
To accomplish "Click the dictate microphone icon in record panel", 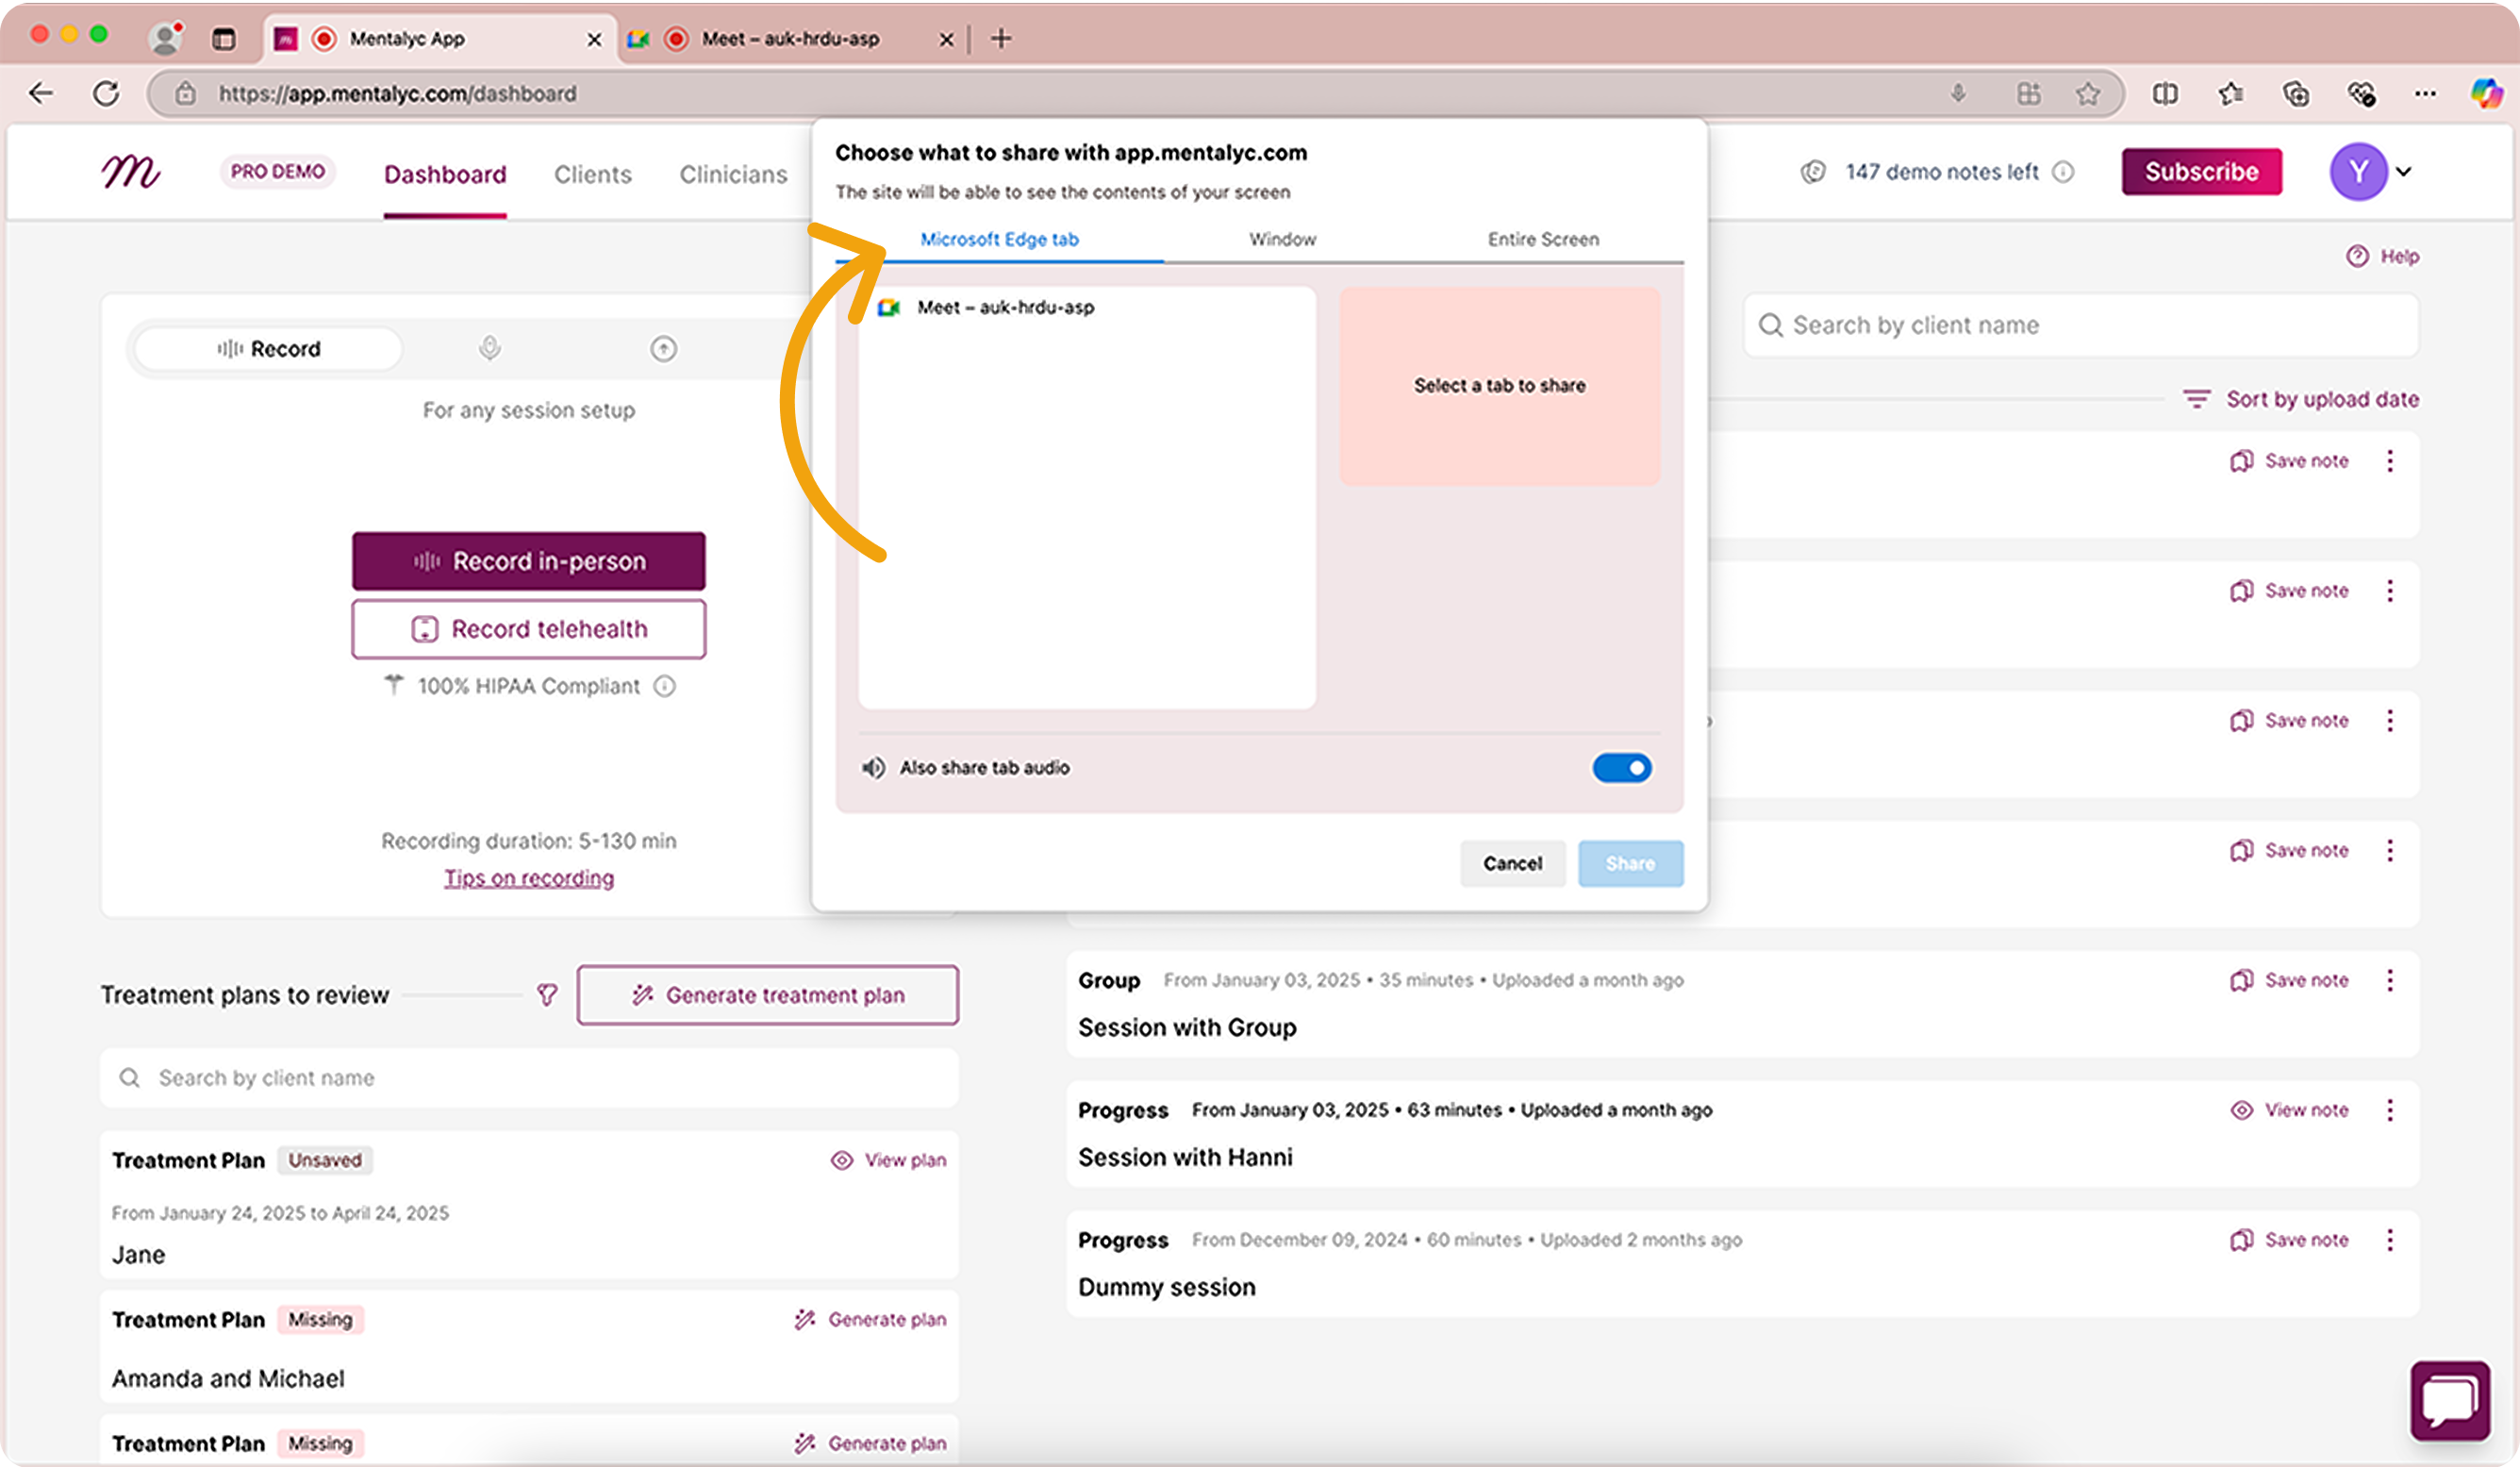I will point(489,349).
